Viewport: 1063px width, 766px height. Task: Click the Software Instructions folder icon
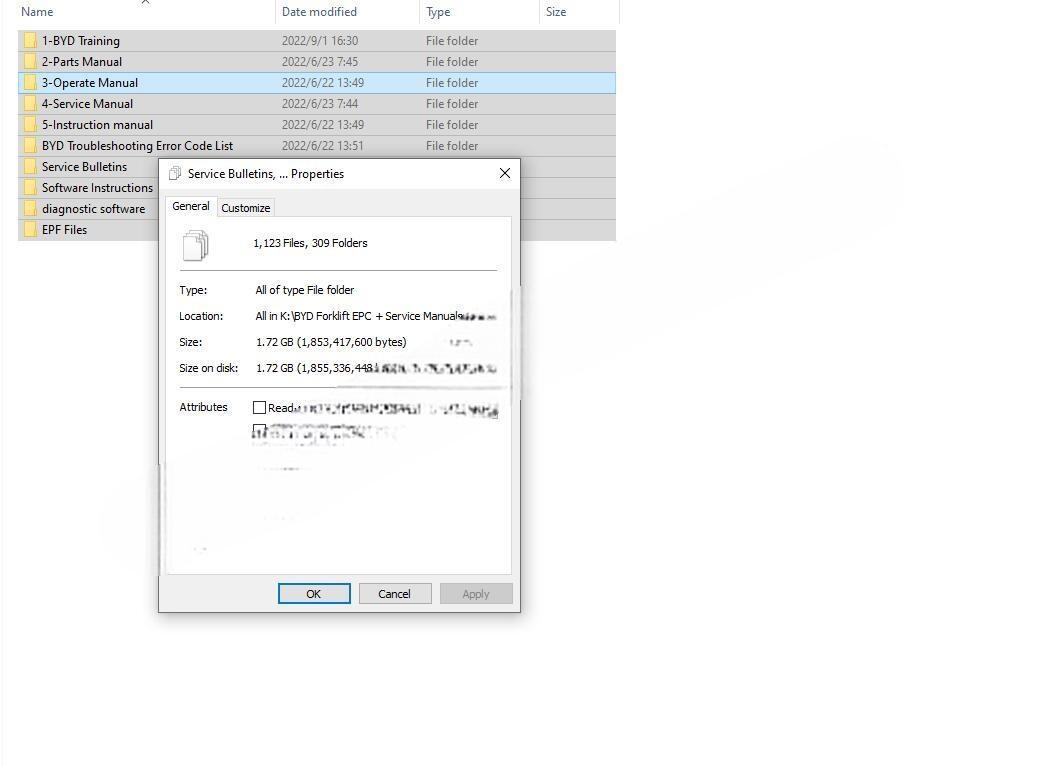[x=30, y=188]
